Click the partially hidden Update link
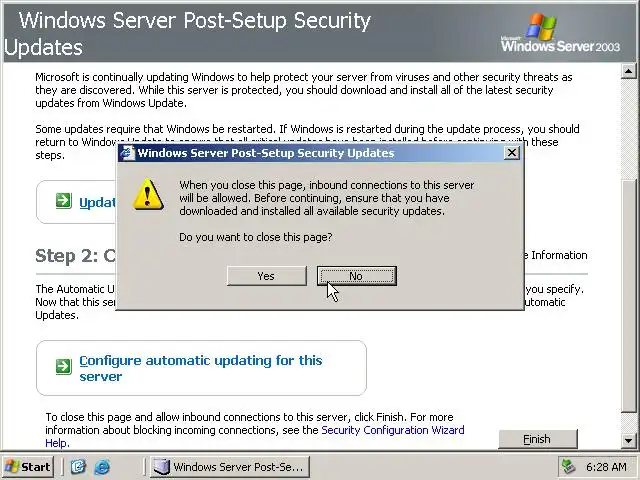 98,202
